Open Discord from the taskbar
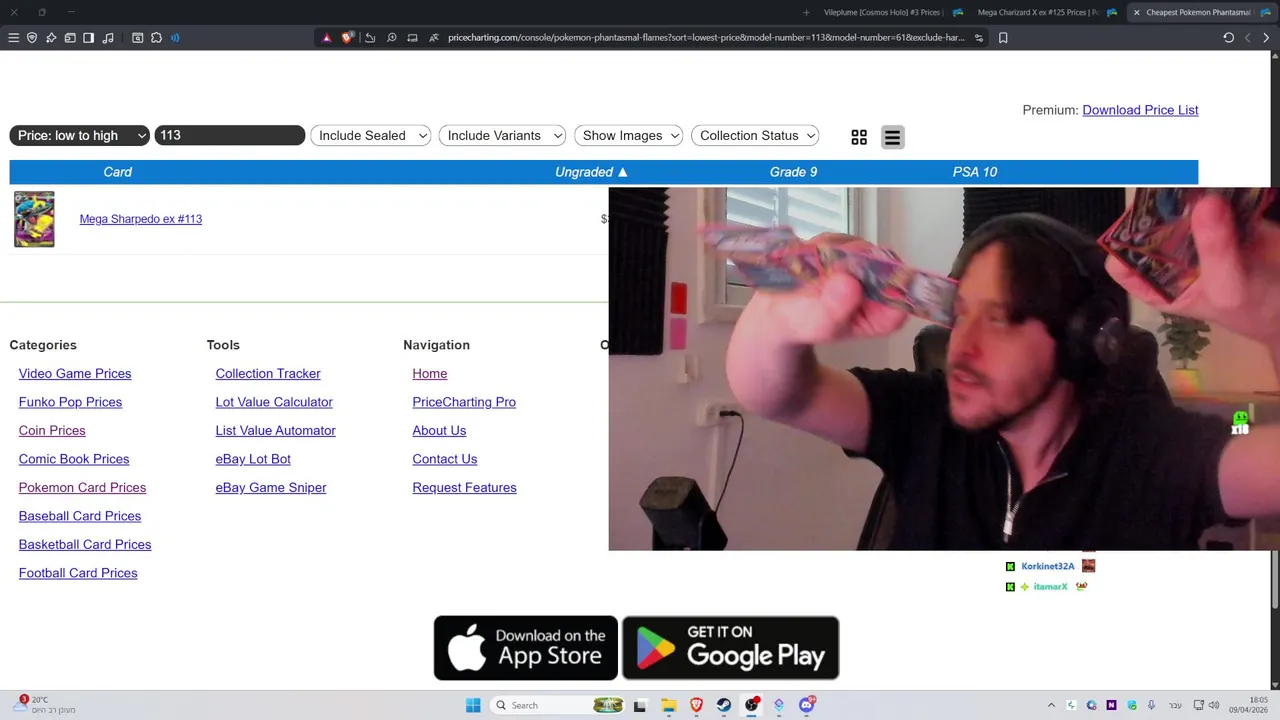Image resolution: width=1280 pixels, height=720 pixels. click(807, 705)
